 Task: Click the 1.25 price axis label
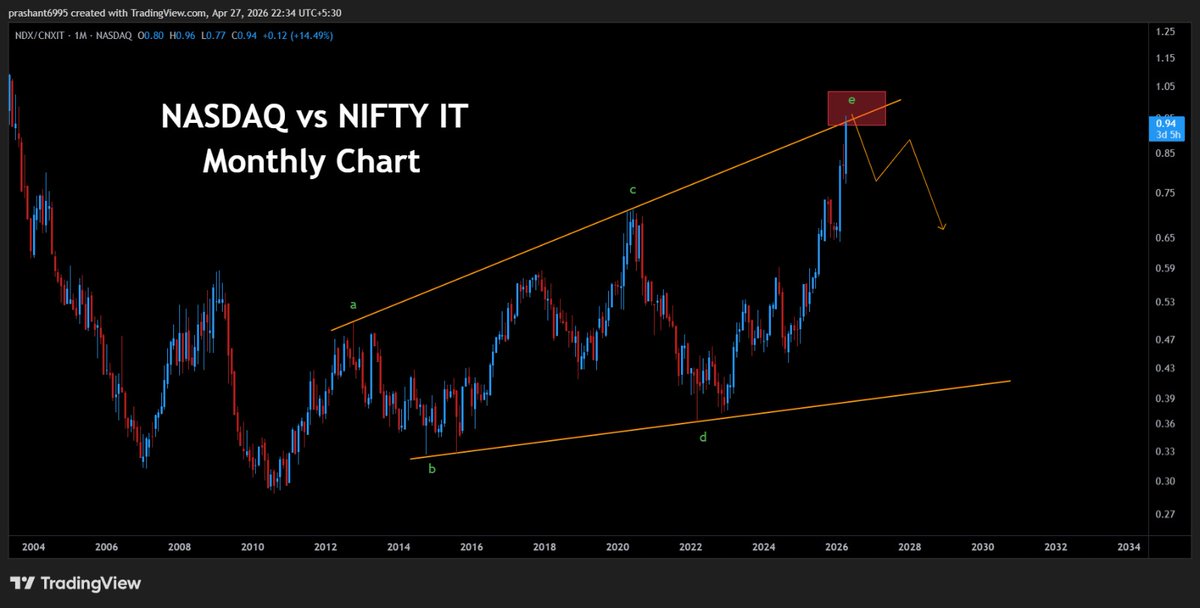pos(1164,32)
